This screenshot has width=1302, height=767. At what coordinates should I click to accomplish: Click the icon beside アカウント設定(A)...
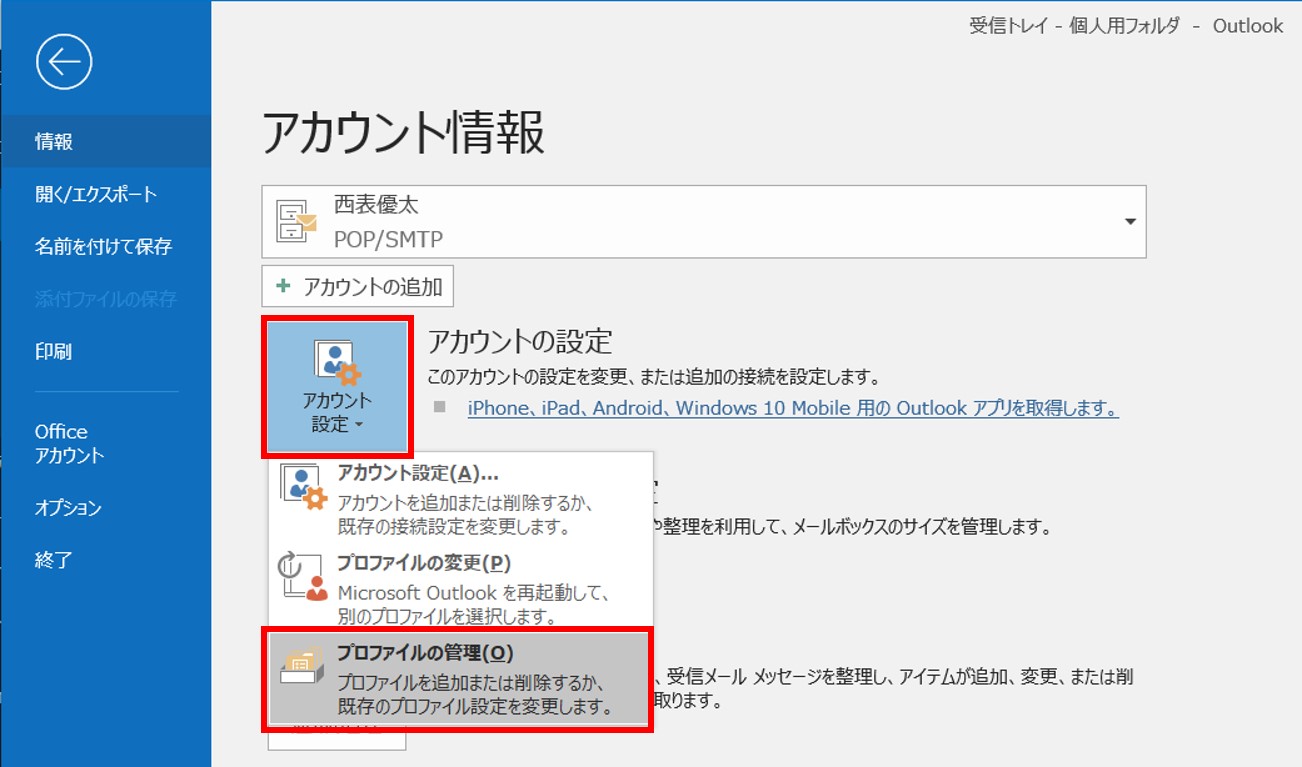point(302,487)
